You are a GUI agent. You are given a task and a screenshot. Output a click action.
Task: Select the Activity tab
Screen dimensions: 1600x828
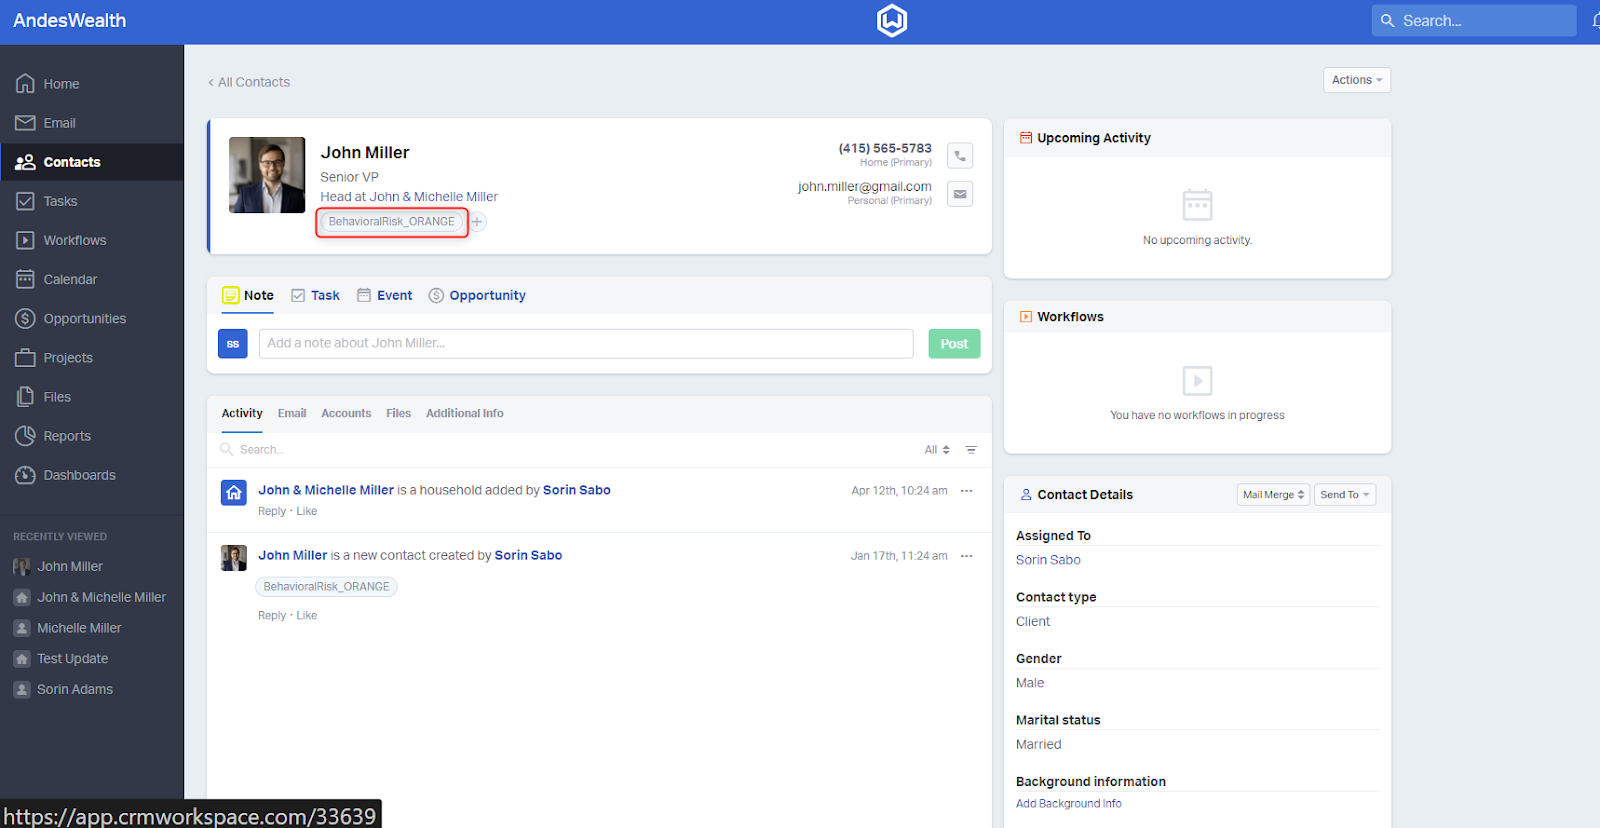(242, 413)
